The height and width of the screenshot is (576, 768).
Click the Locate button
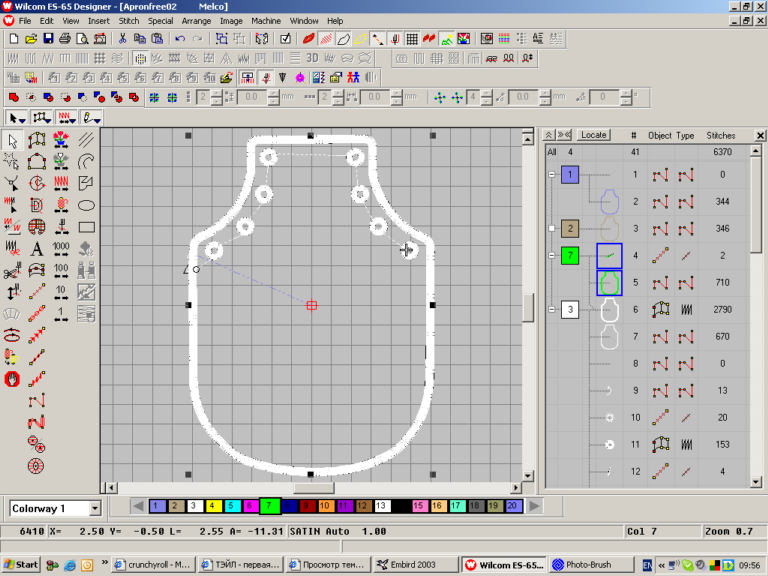(x=593, y=135)
